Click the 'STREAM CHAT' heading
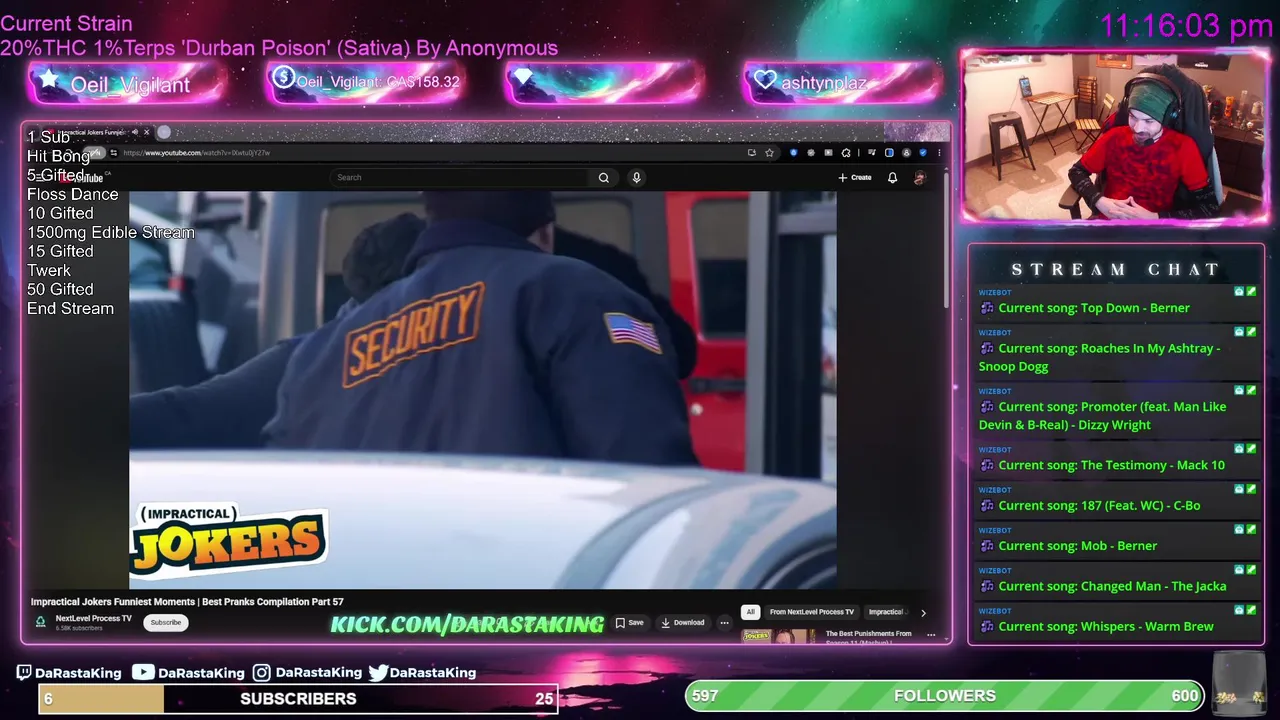1280x720 pixels. (x=1116, y=269)
